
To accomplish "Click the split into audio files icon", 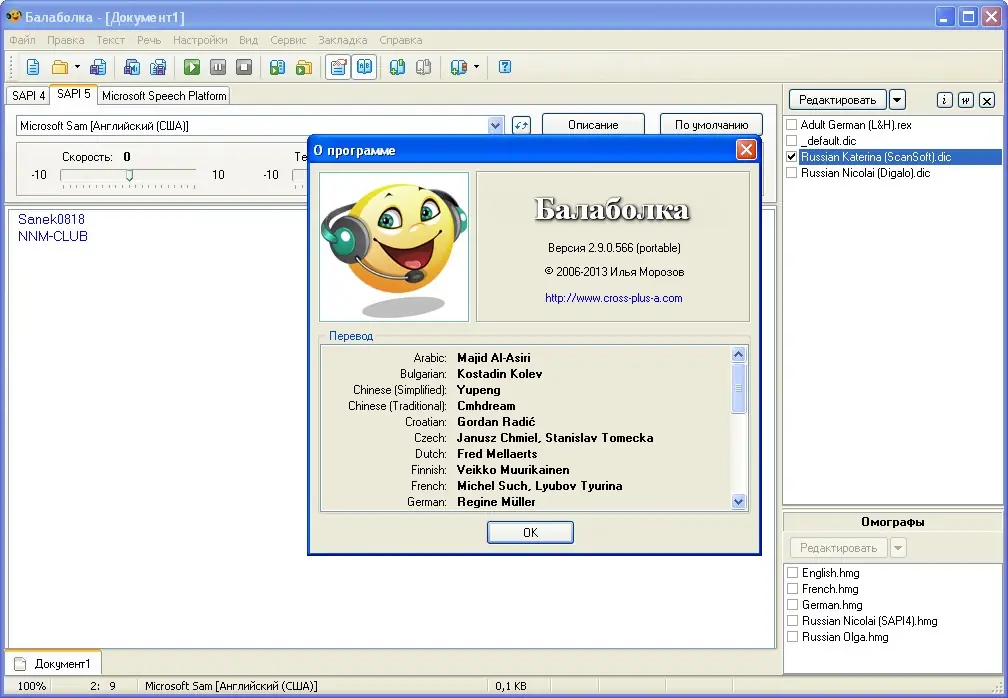I will click(158, 67).
